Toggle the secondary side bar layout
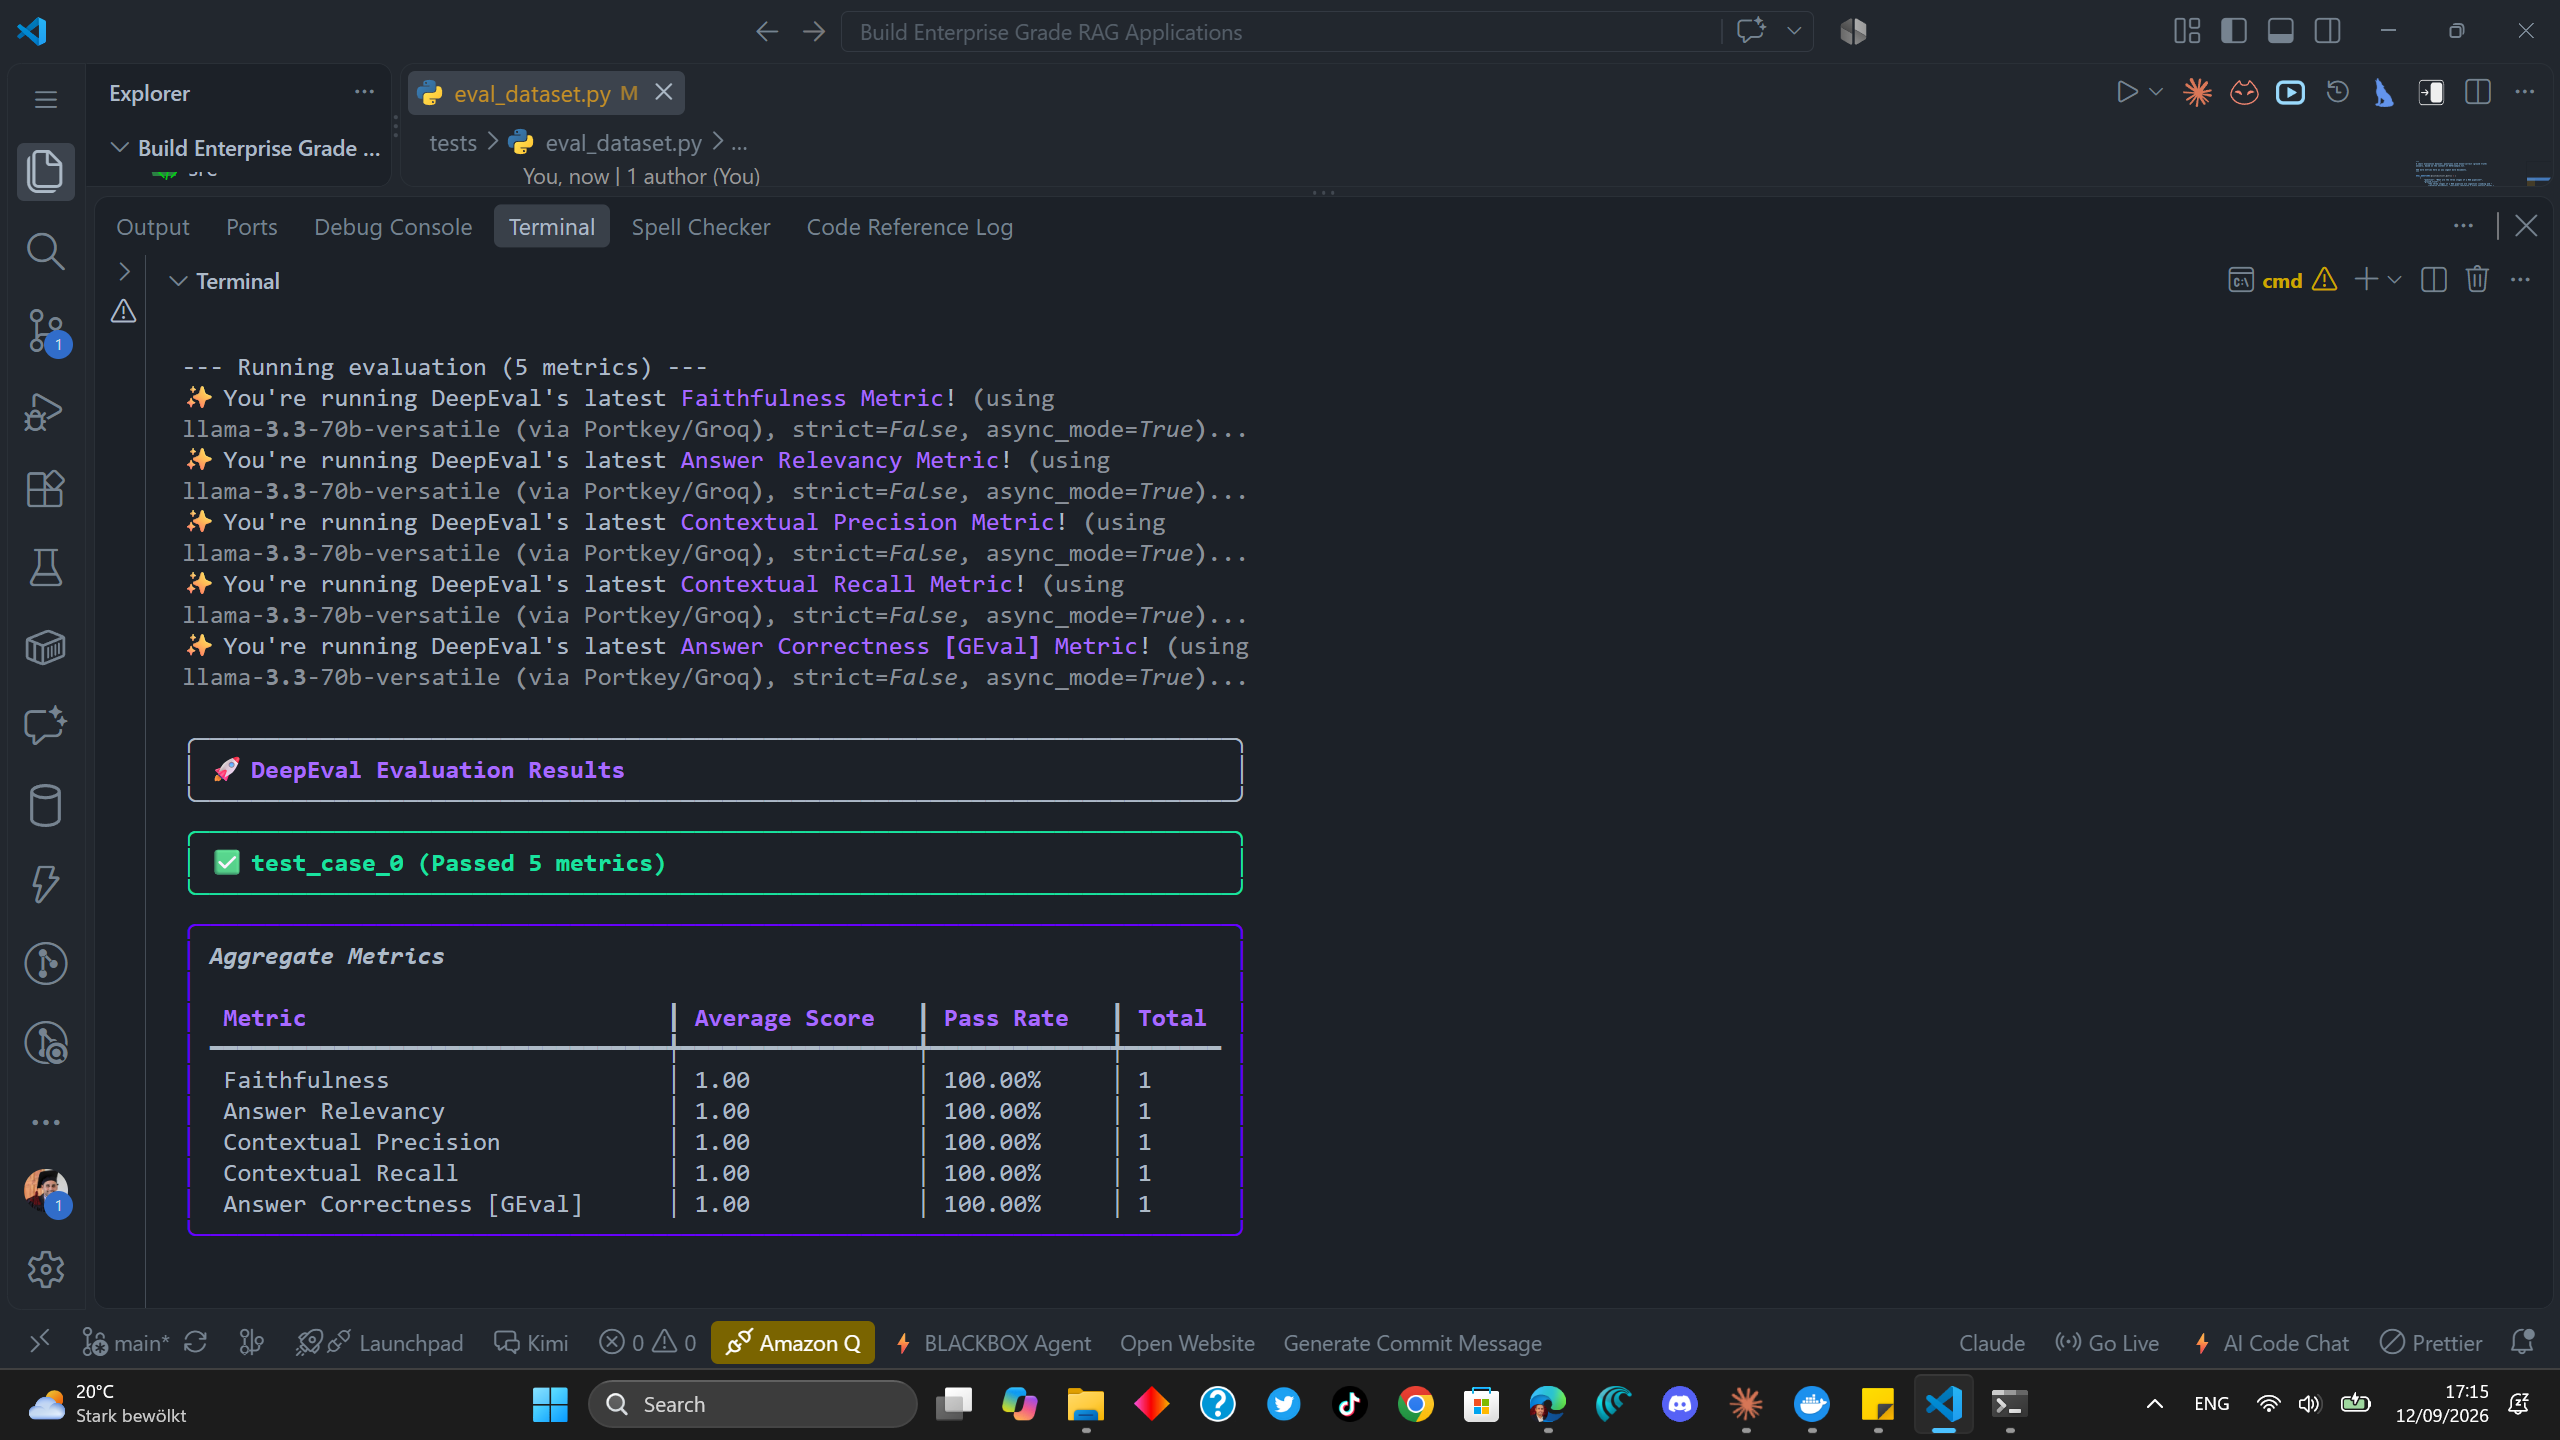The width and height of the screenshot is (2560, 1440). [x=2327, y=31]
